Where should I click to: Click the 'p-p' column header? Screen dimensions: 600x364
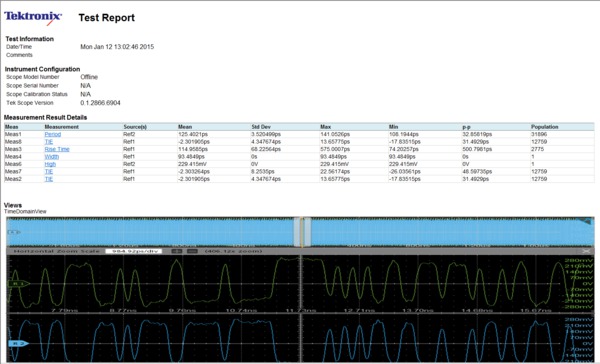pos(466,127)
